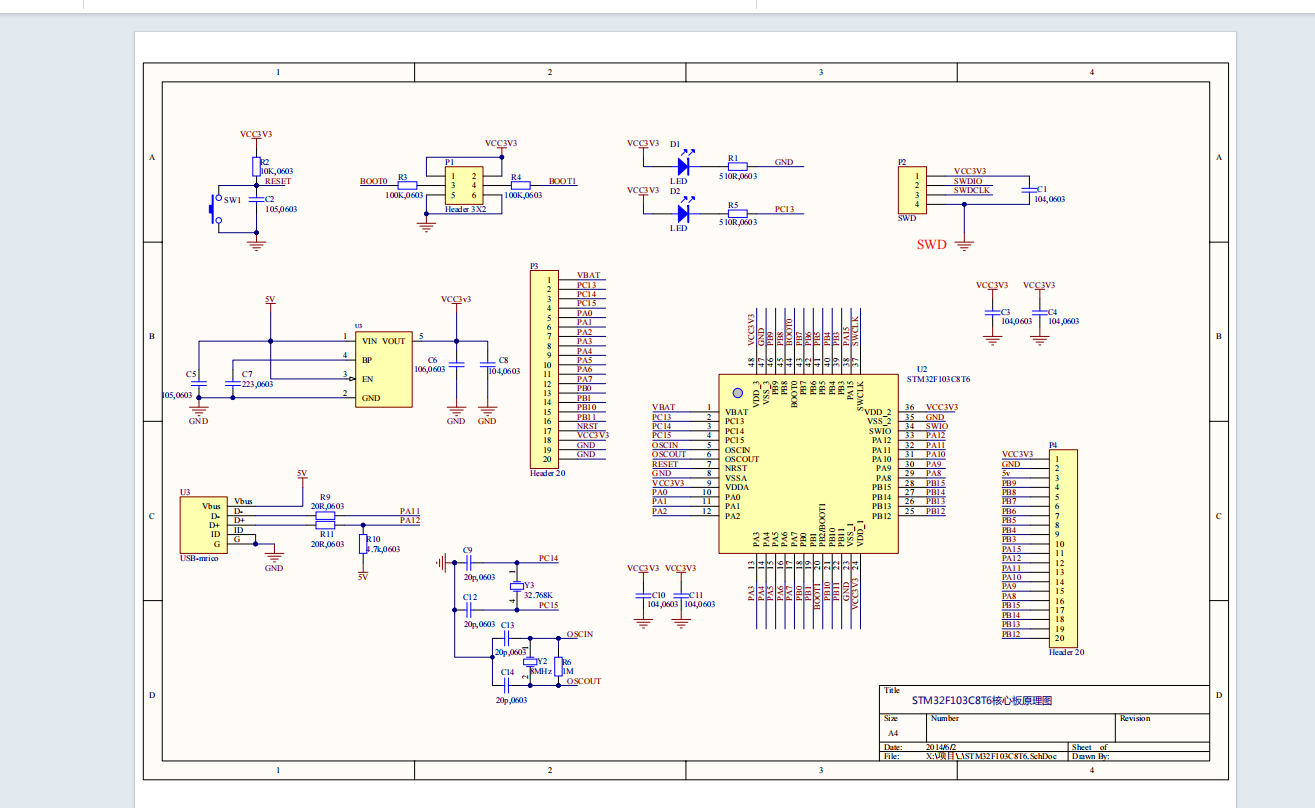This screenshot has height=808, width=1315.
Task: Click the R5 510R resistor after D2
Action: pos(738,213)
